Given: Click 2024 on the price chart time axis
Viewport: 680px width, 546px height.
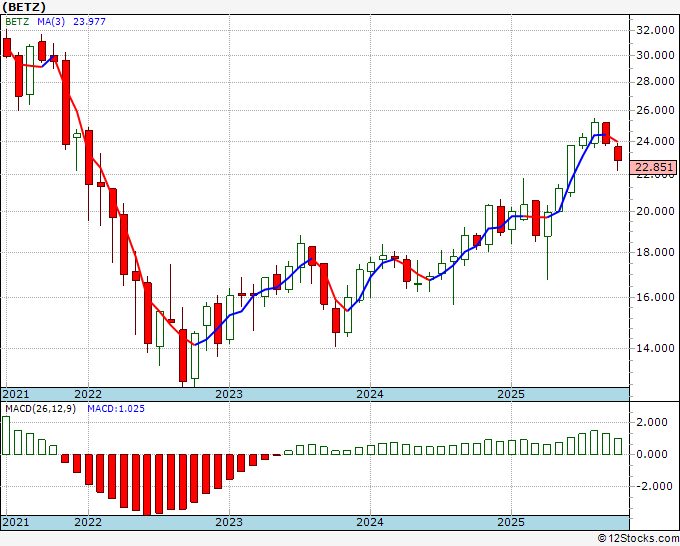Looking at the screenshot, I should pyautogui.click(x=370, y=394).
